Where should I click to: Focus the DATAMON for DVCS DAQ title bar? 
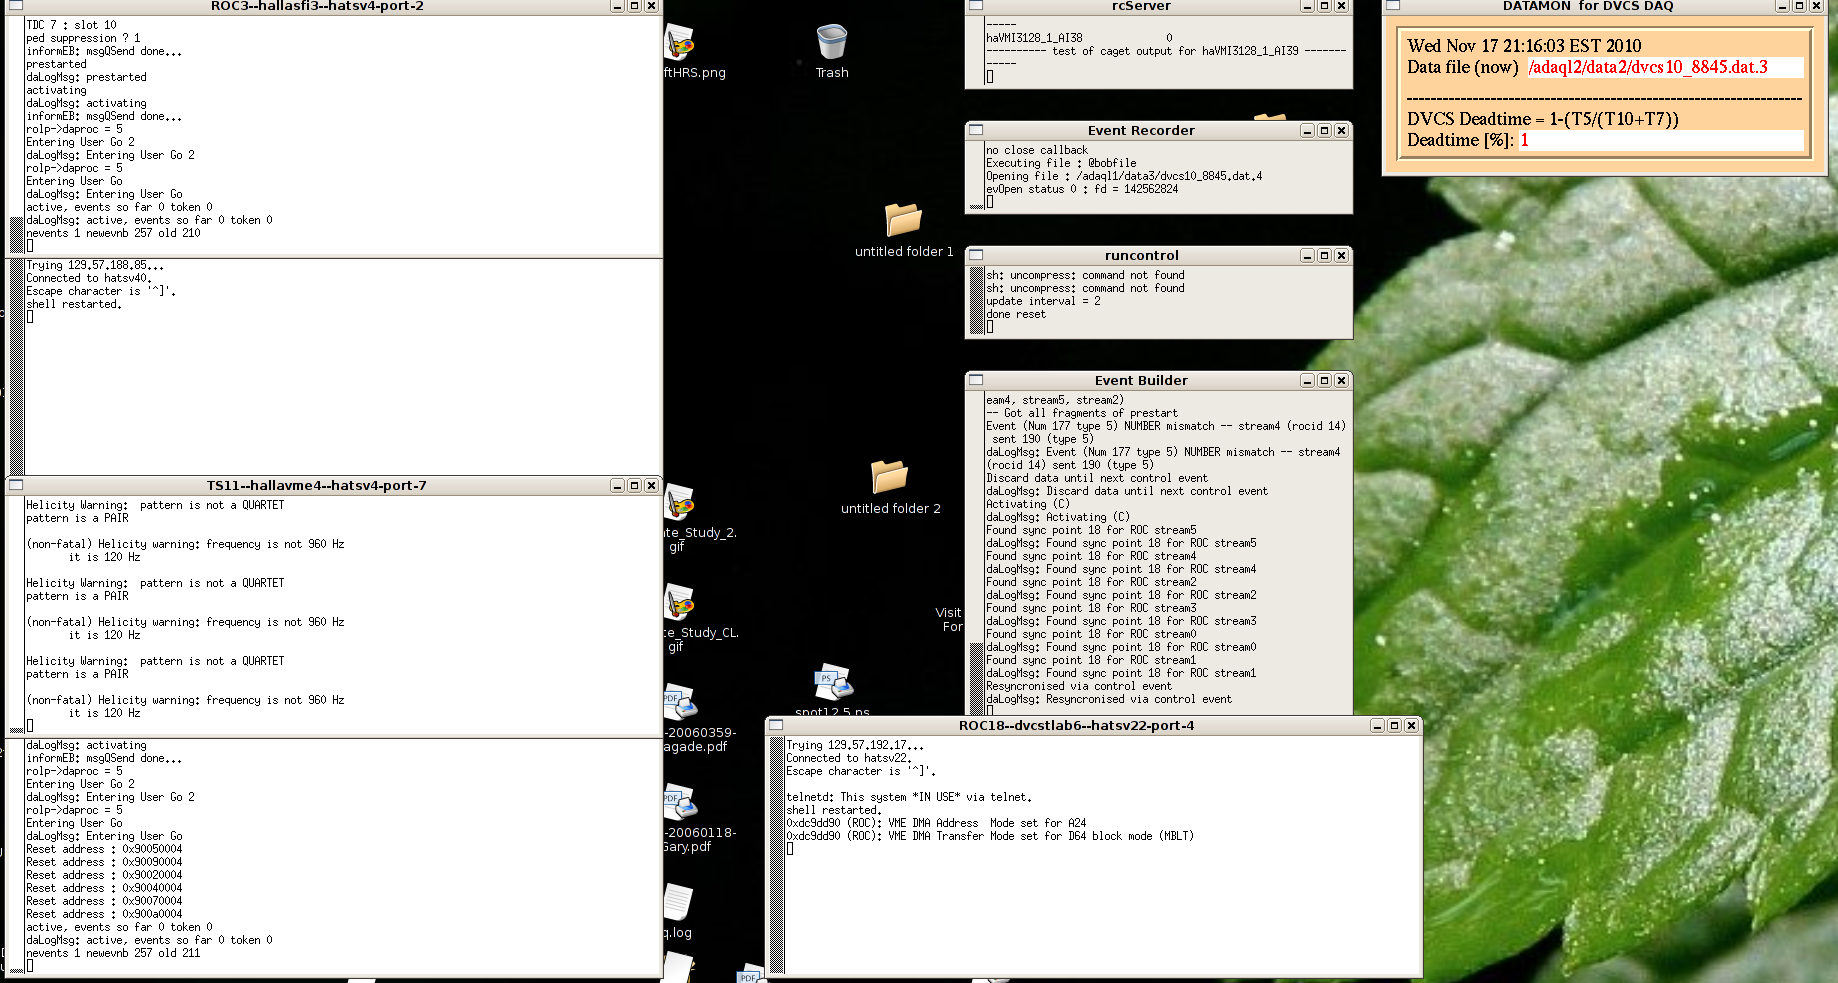pyautogui.click(x=1588, y=6)
